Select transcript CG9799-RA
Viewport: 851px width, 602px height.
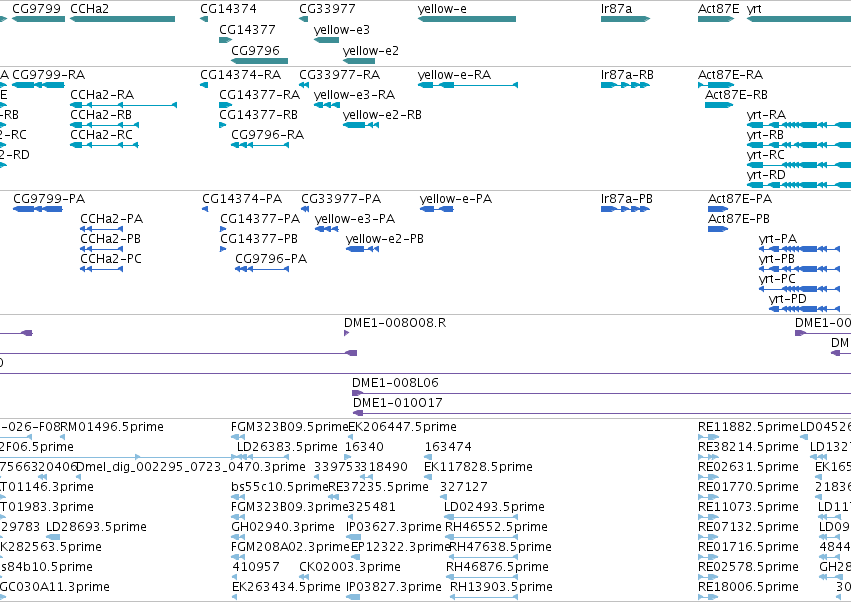(x=39, y=85)
